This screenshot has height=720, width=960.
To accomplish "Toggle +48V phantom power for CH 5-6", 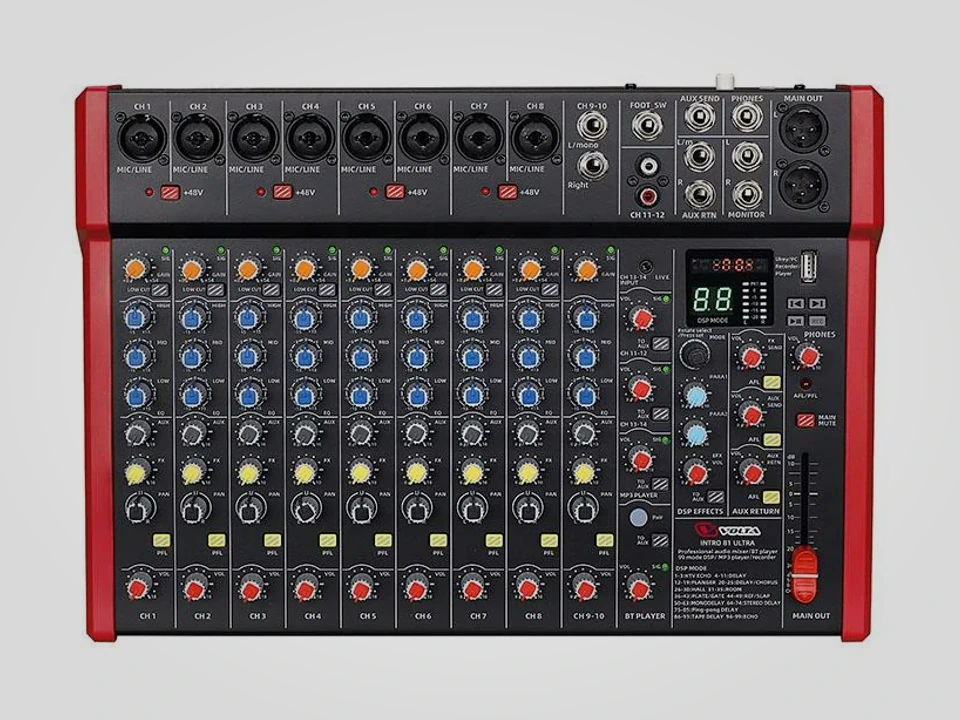I will pyautogui.click(x=396, y=192).
